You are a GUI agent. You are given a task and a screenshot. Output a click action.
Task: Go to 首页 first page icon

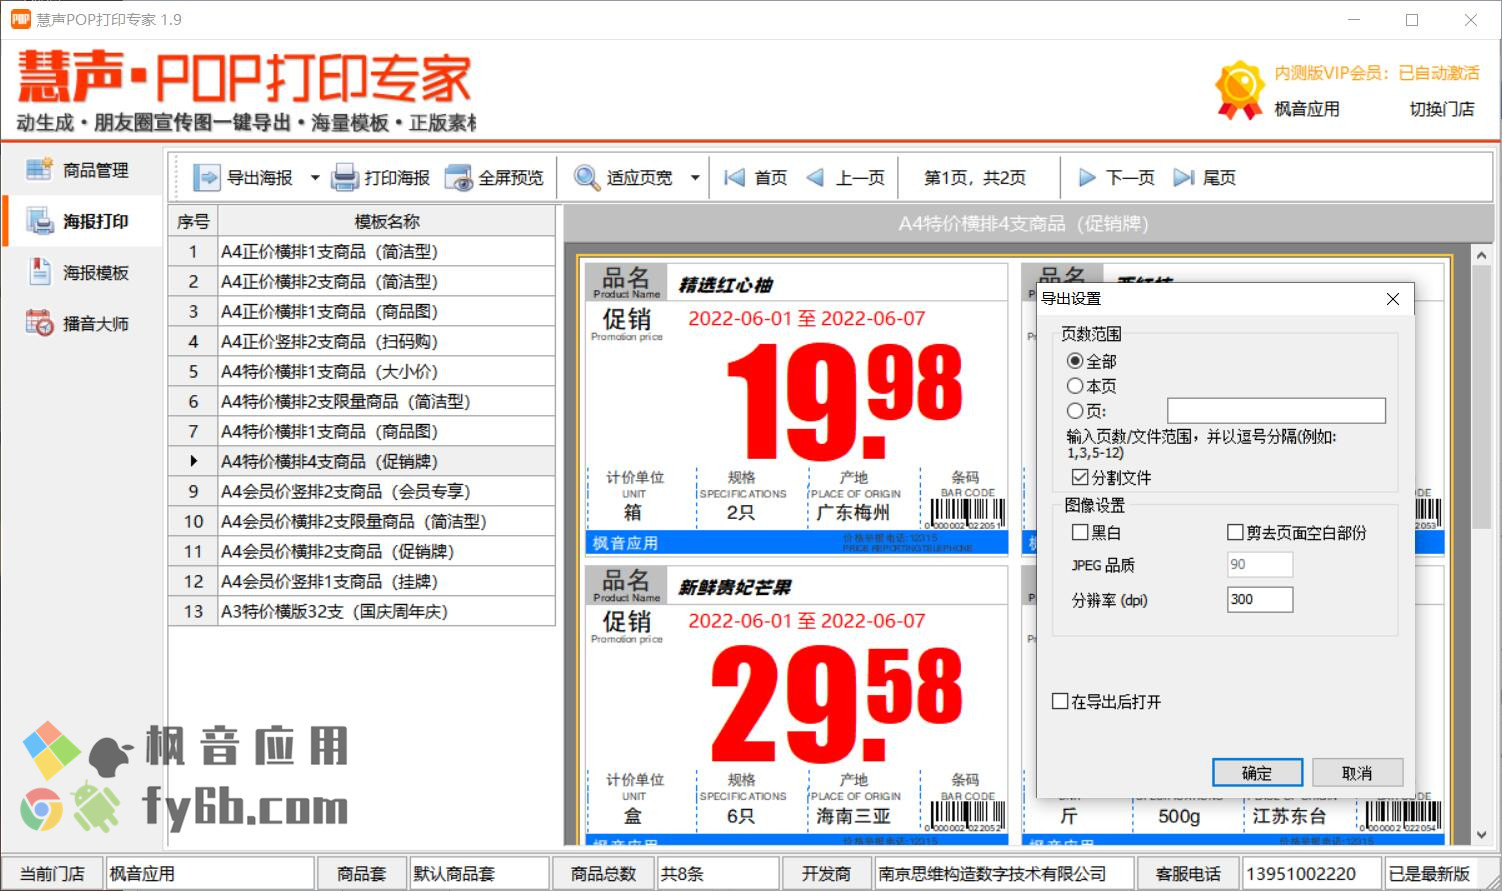pos(735,178)
